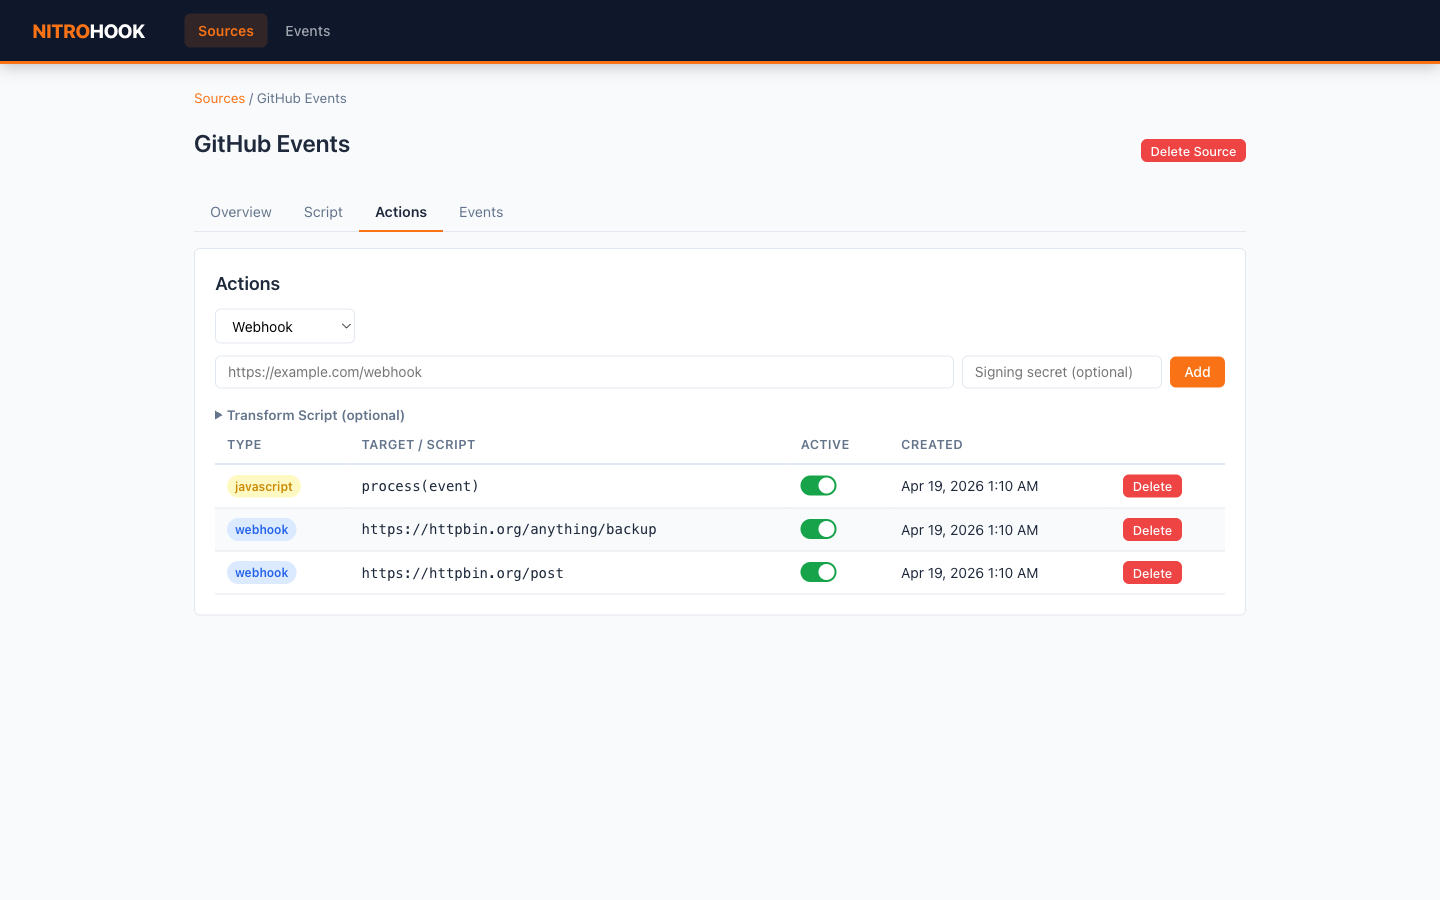Focus the webhook URL input field
Viewport: 1440px width, 900px height.
pyautogui.click(x=584, y=372)
